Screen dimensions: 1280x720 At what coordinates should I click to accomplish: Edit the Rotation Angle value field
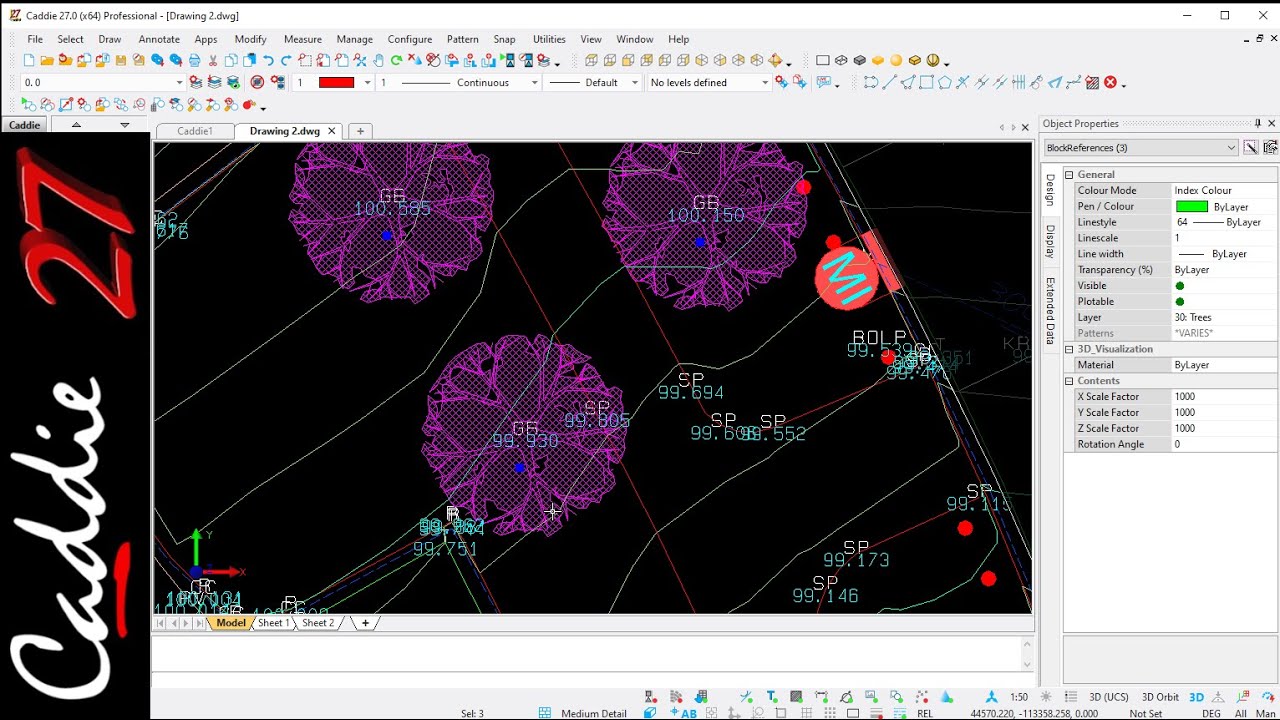(x=1224, y=445)
